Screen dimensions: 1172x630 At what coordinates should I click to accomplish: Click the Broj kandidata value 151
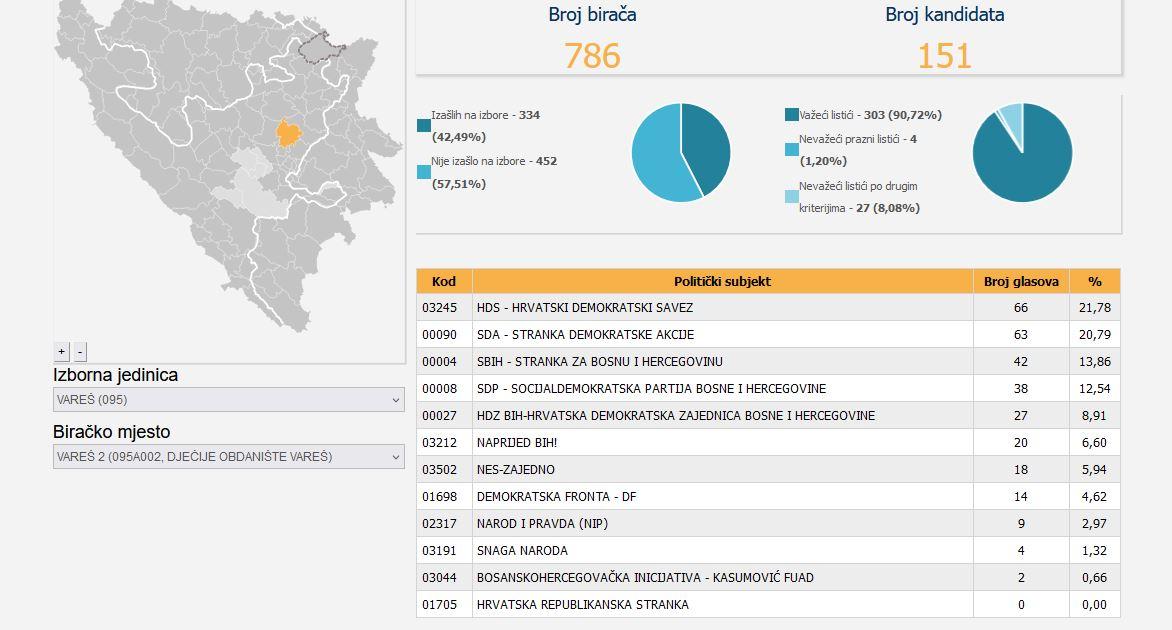pos(945,56)
